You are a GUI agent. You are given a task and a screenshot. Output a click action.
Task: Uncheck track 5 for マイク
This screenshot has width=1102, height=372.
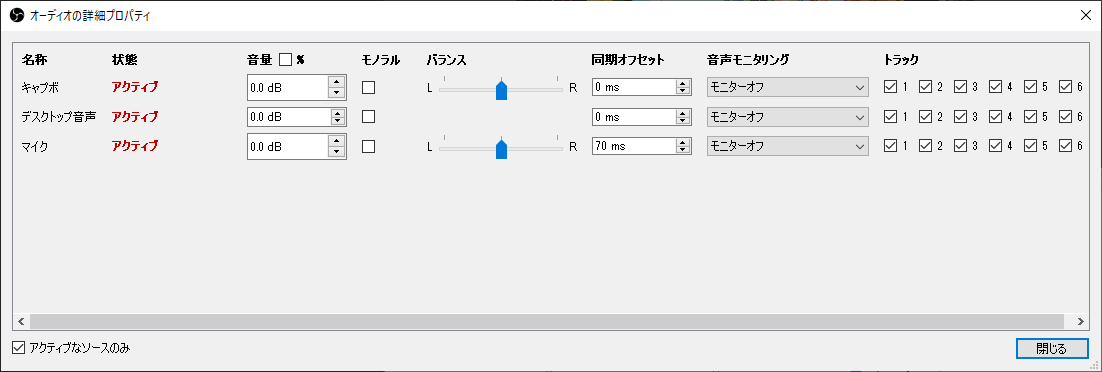tap(1031, 146)
